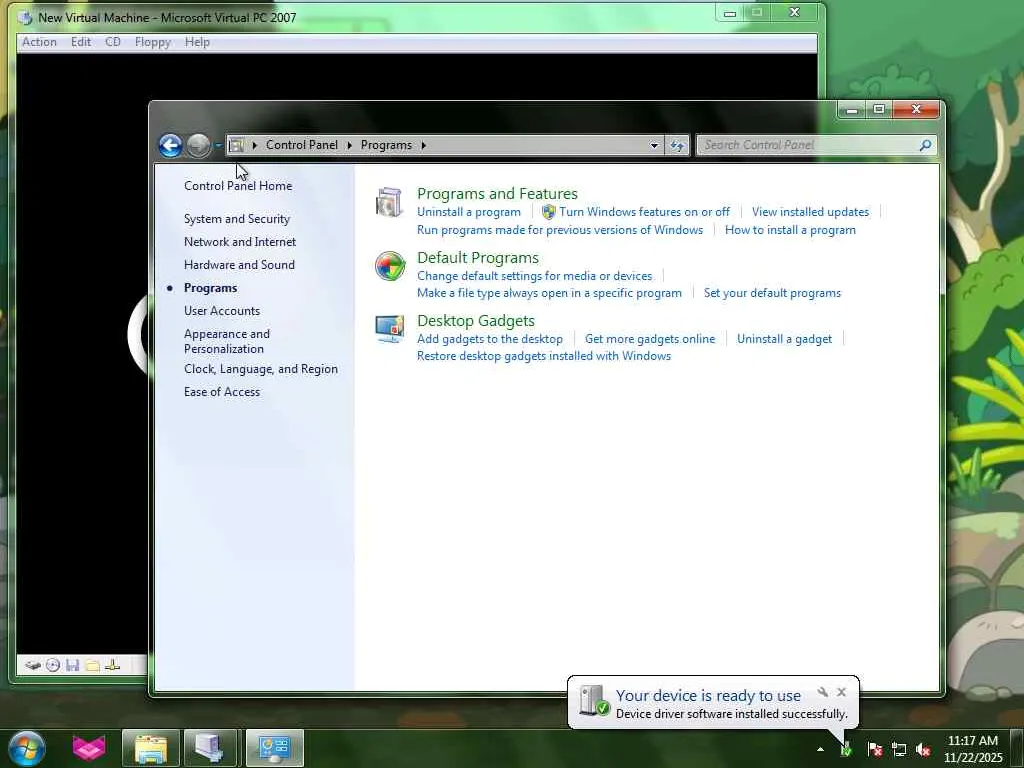Screen dimensions: 1024x768
Task: Click the Programs and Features icon
Action: coord(389,202)
